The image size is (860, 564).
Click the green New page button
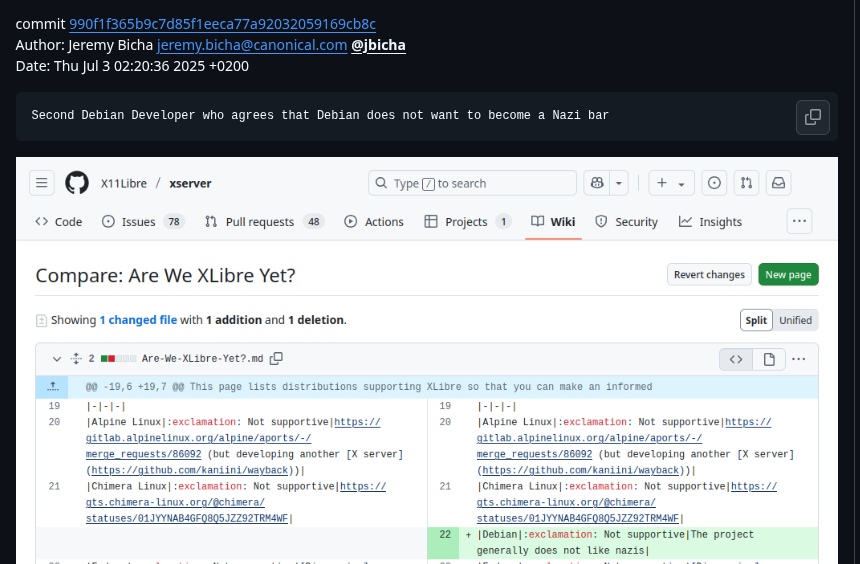click(788, 274)
